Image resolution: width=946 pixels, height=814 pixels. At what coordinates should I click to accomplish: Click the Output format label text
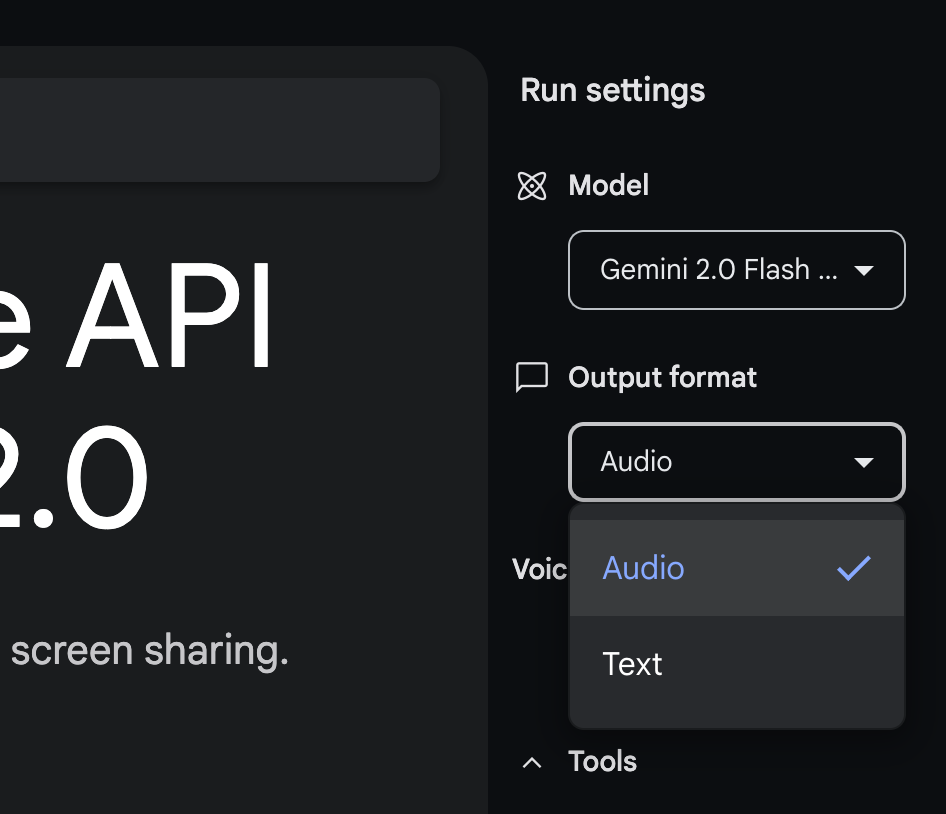pos(662,377)
